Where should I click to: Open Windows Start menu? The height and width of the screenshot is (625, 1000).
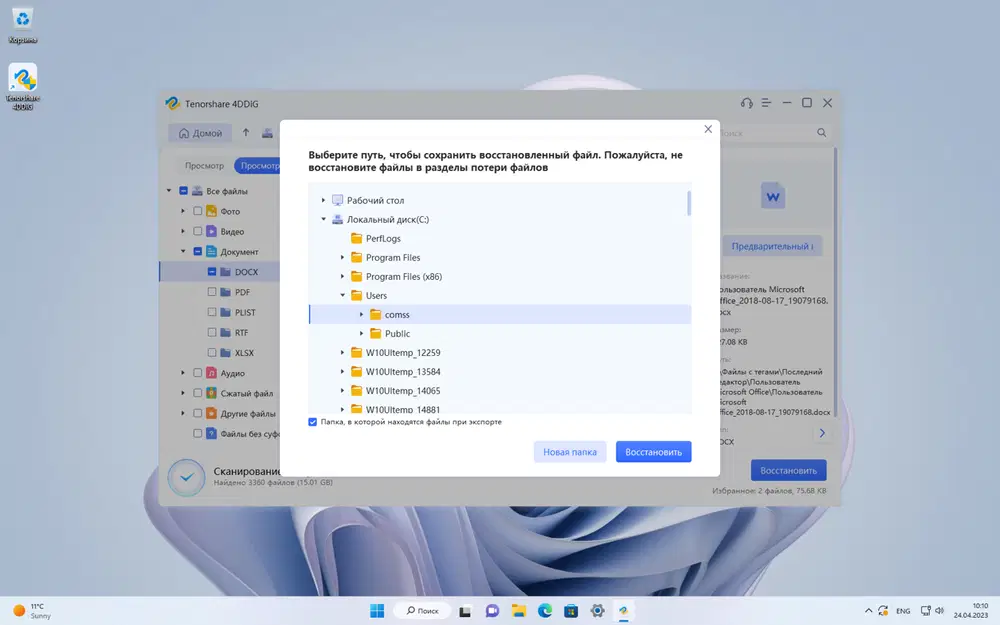click(377, 610)
